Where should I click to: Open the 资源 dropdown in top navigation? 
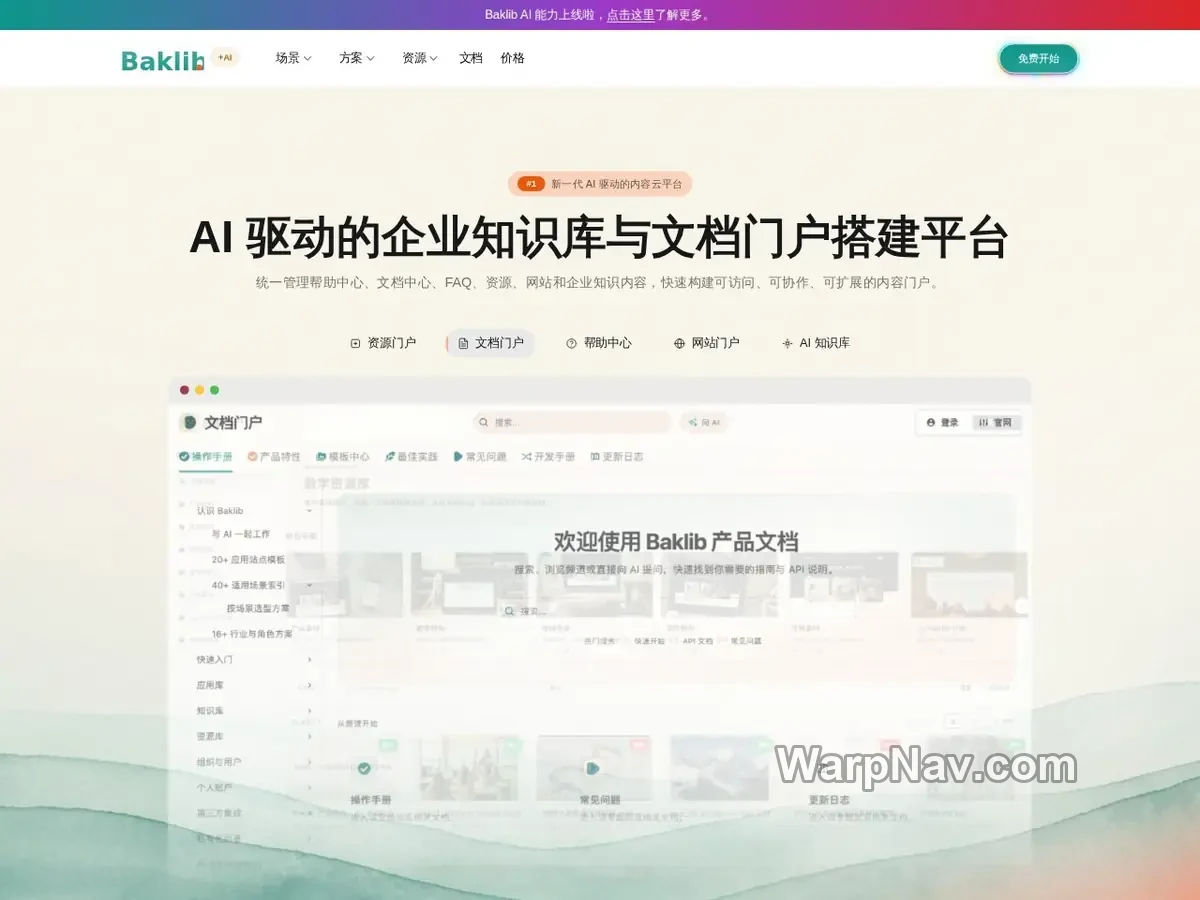[420, 58]
